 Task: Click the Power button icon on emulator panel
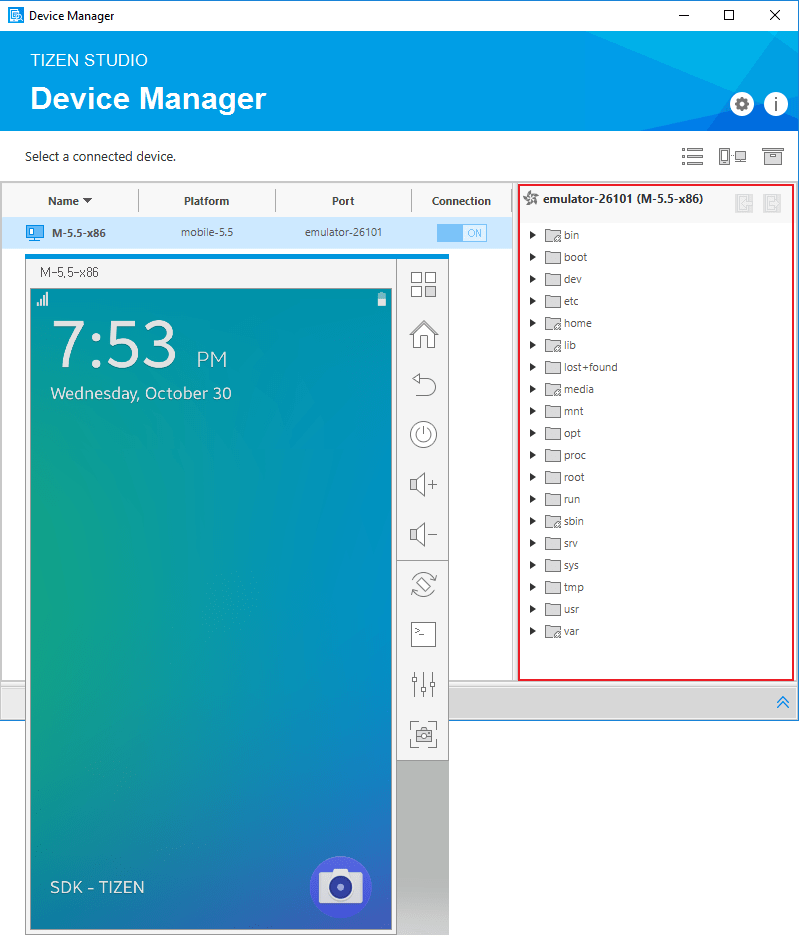pyautogui.click(x=423, y=435)
